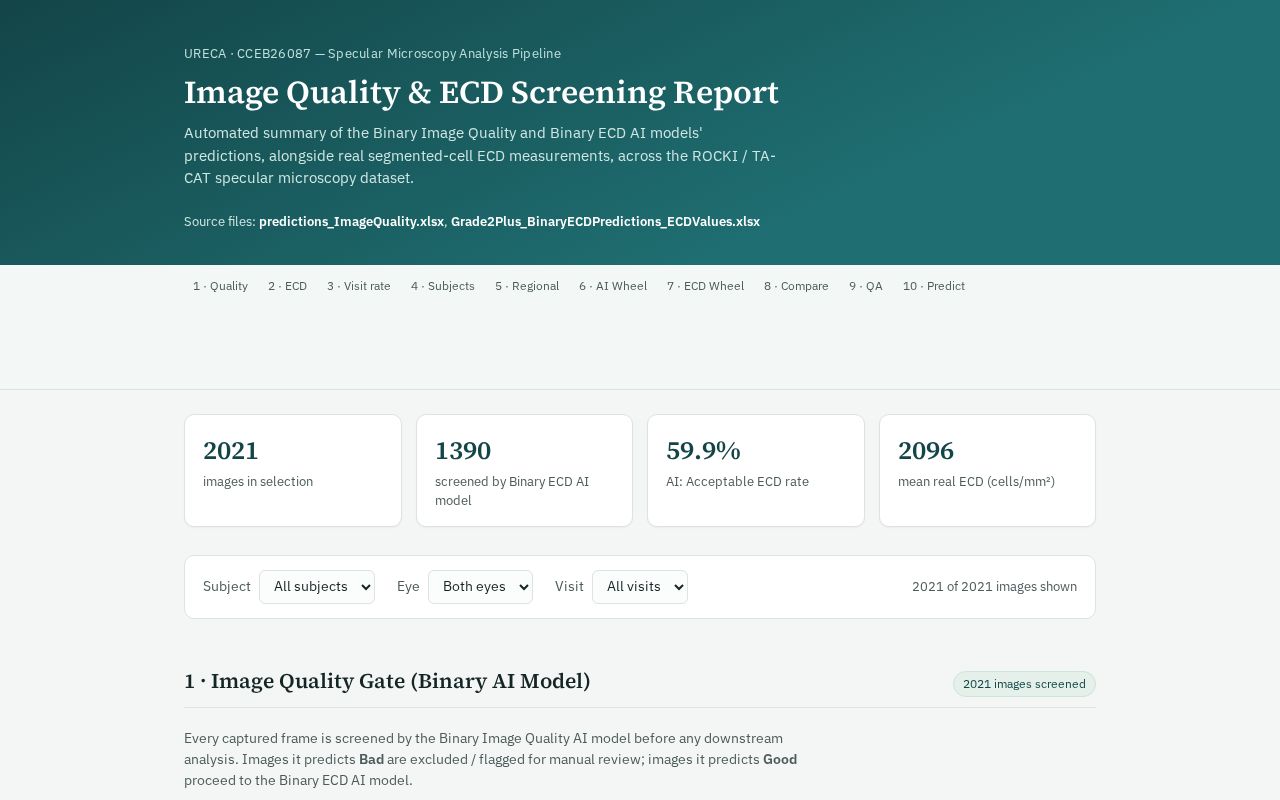Click 'predictions_ImageQuality.xlsx' source file name
The height and width of the screenshot is (800, 1280).
pyautogui.click(x=351, y=222)
